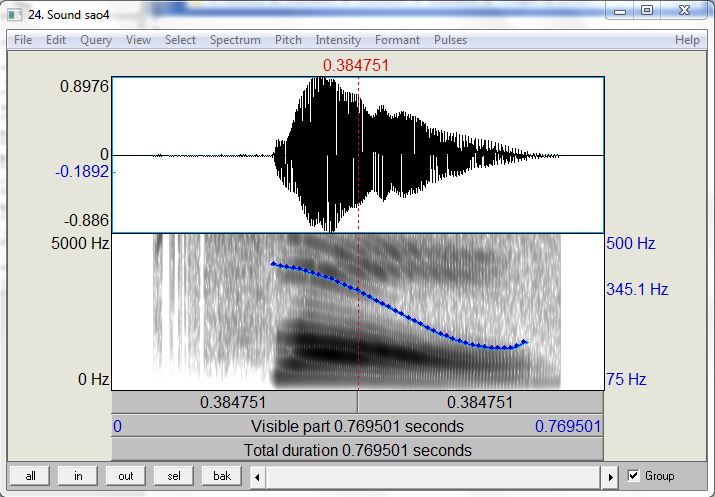715x497 pixels.
Task: Open the Intensity menu
Action: (338, 40)
